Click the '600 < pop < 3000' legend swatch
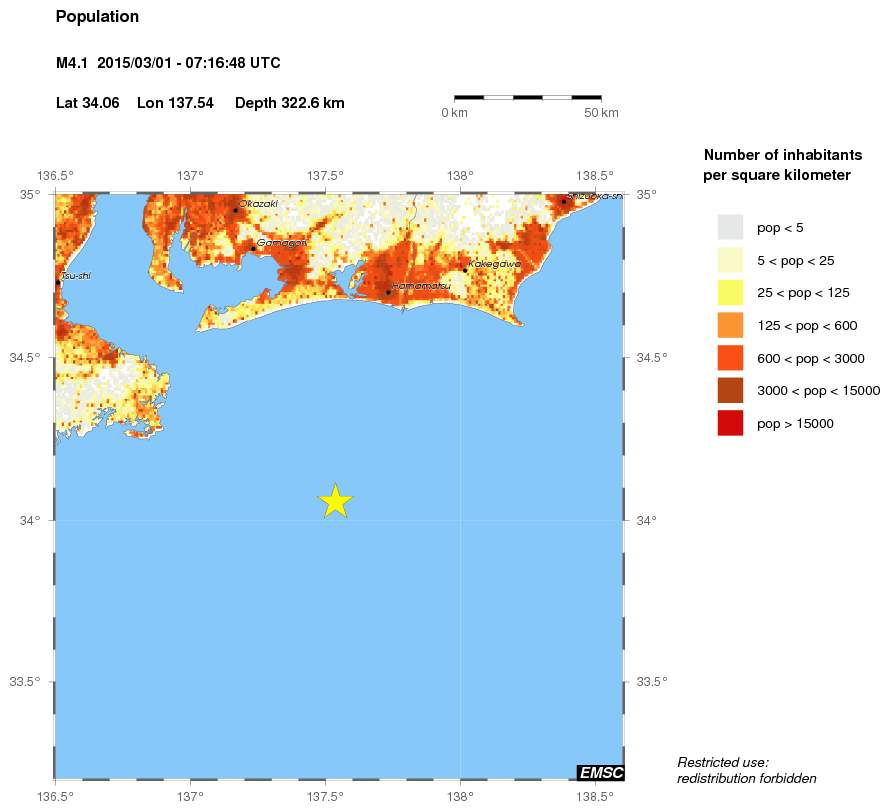 click(730, 358)
